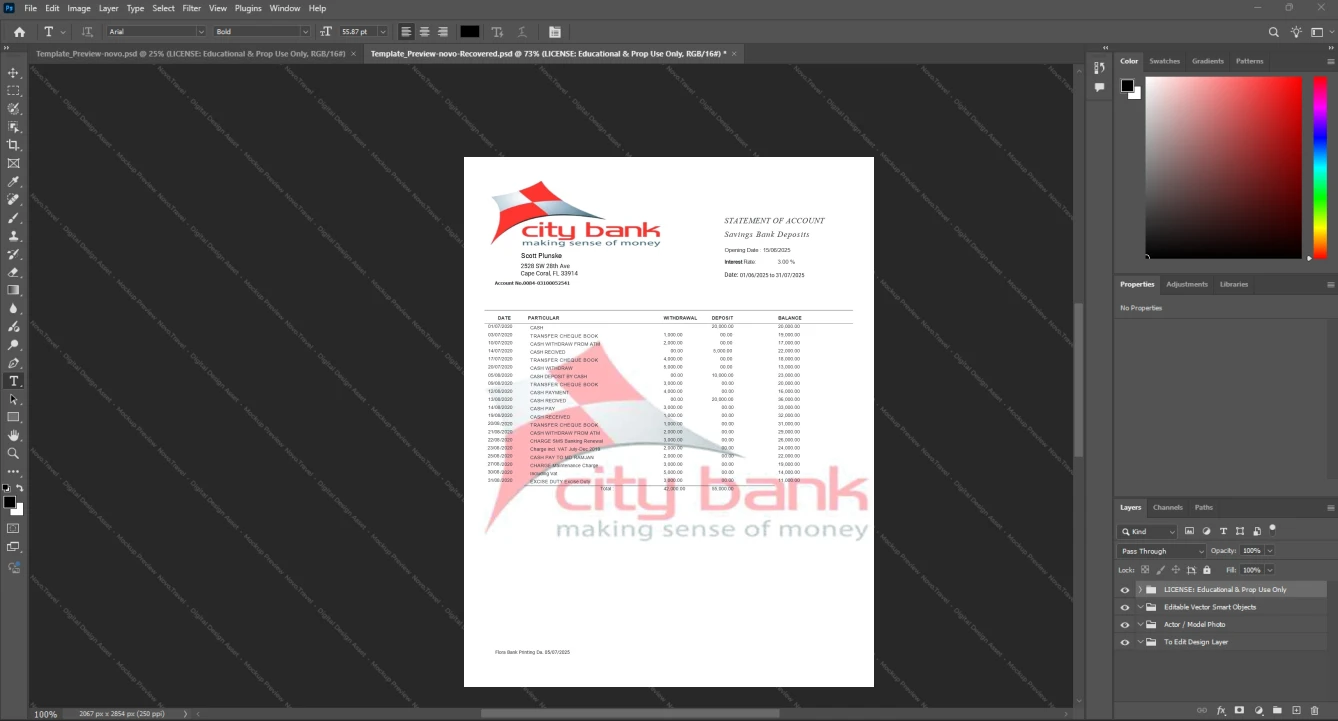The image size is (1338, 721).
Task: Toggle Lock all padlock icon
Action: (x=1207, y=570)
